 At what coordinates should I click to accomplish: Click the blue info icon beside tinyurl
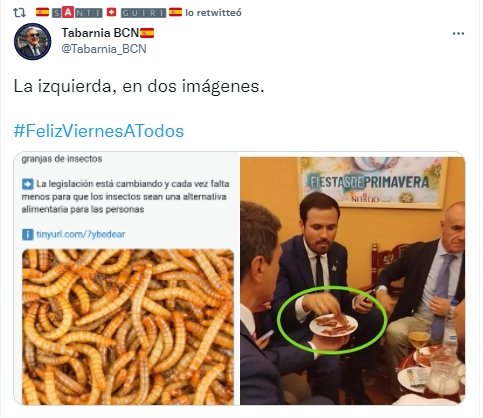point(28,234)
